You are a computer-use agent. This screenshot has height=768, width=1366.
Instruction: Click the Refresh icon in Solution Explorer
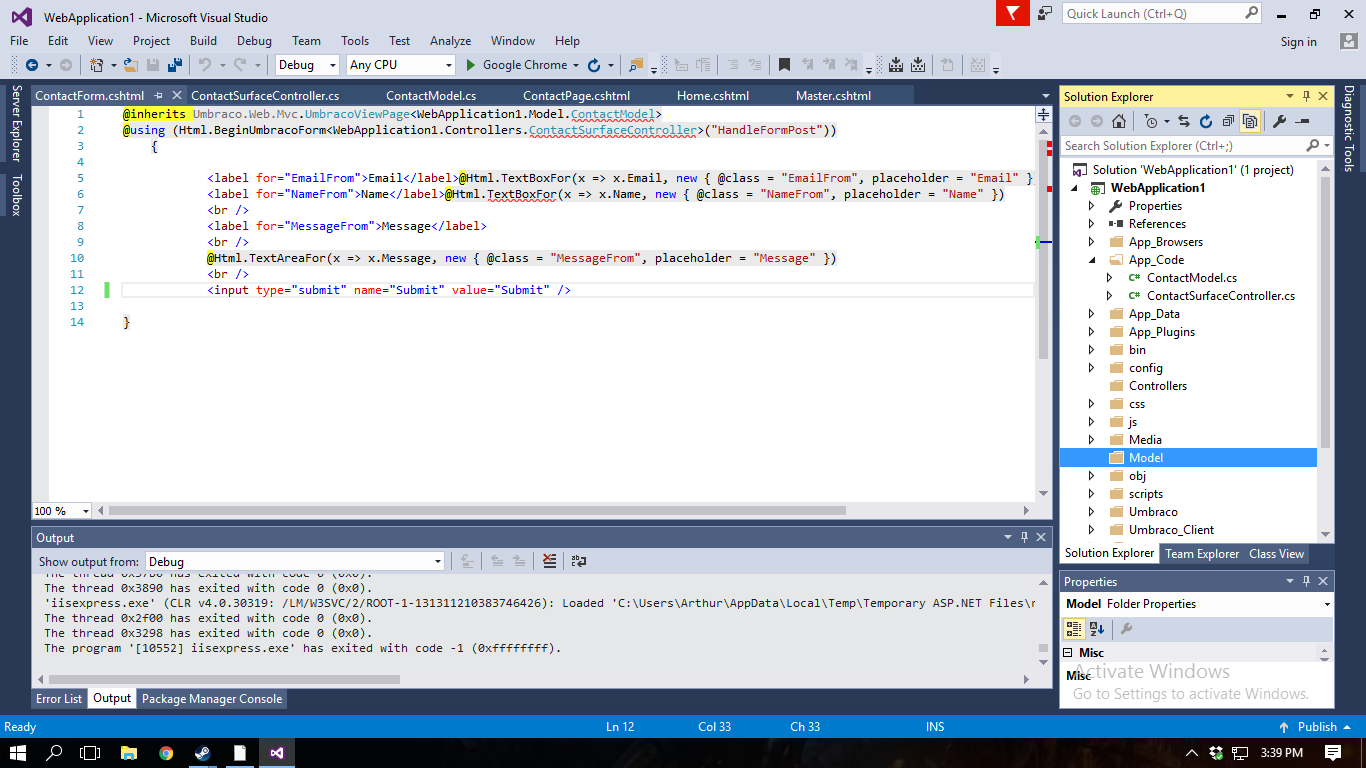1205,121
